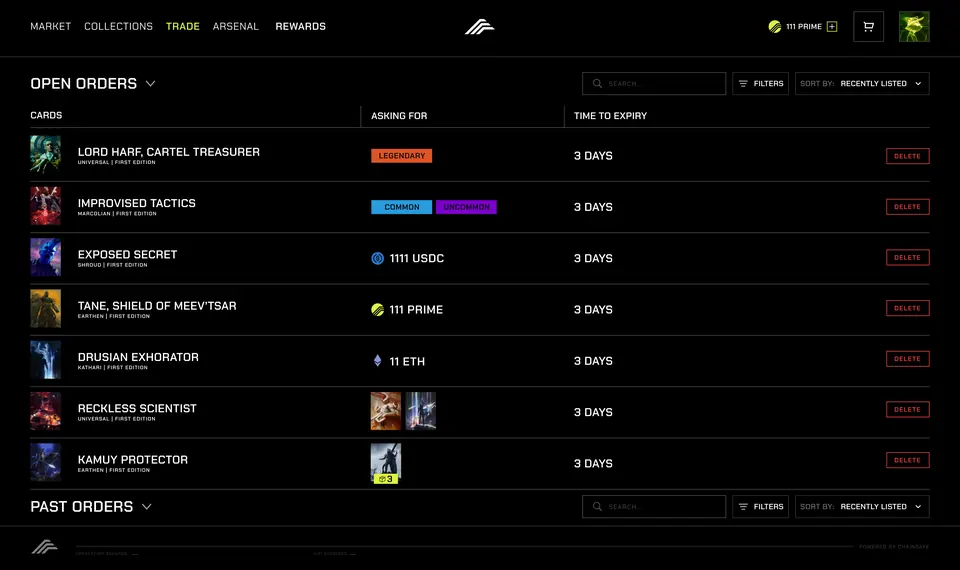Click the ETH icon in Drusian row
The height and width of the screenshot is (570, 960).
point(378,361)
